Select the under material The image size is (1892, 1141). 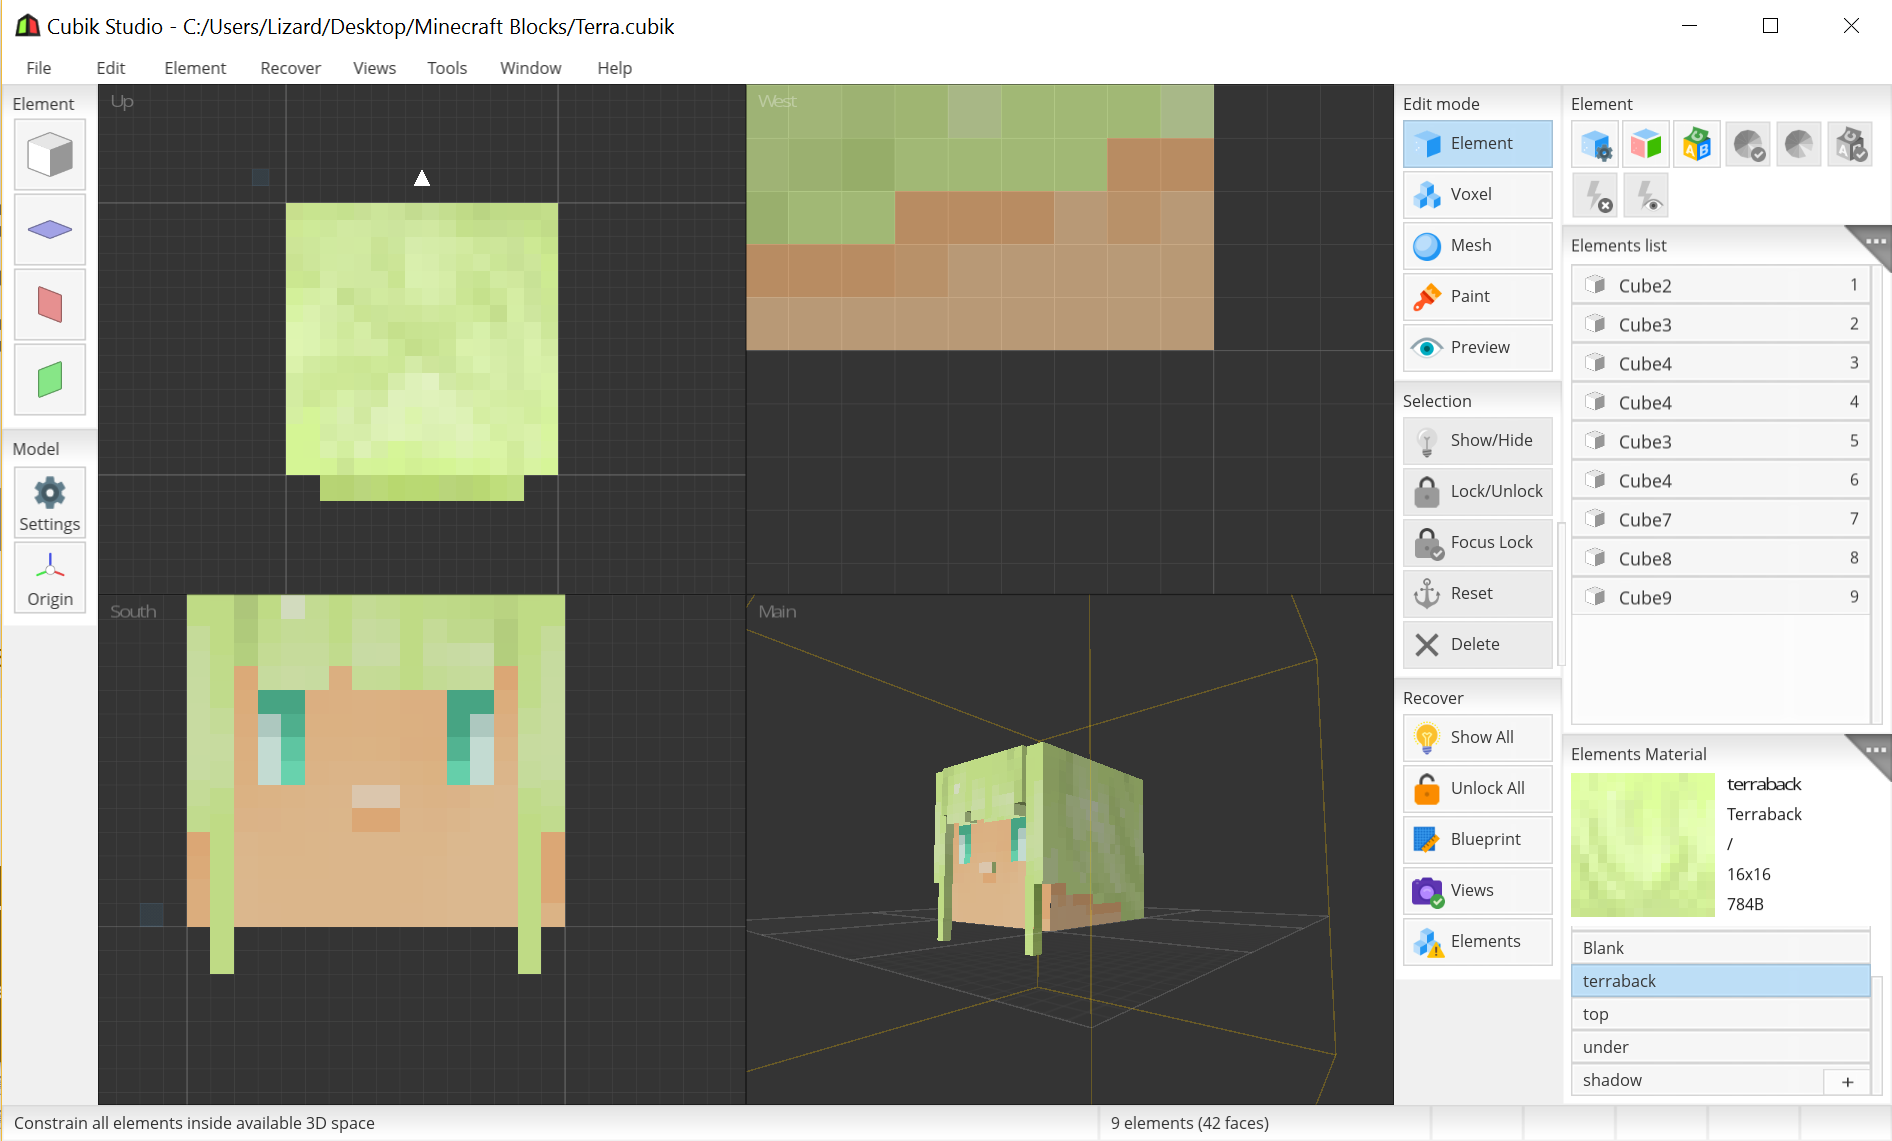point(1720,1046)
